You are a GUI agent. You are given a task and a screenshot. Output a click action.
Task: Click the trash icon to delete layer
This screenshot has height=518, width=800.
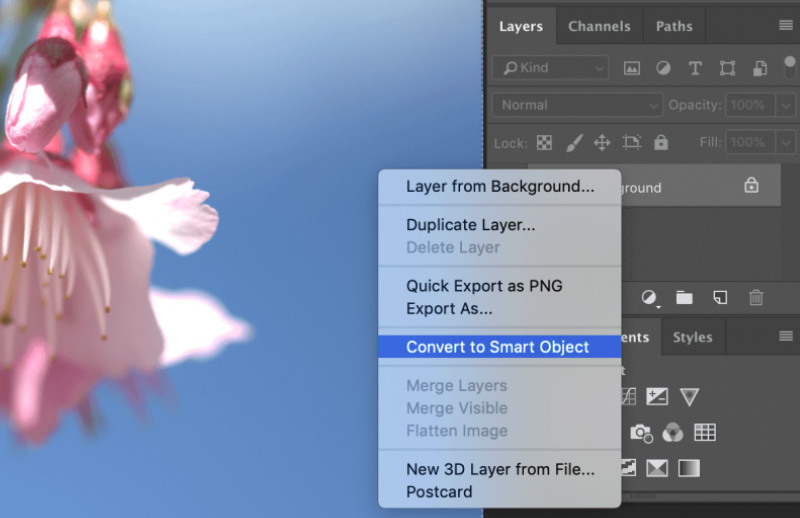click(x=756, y=297)
